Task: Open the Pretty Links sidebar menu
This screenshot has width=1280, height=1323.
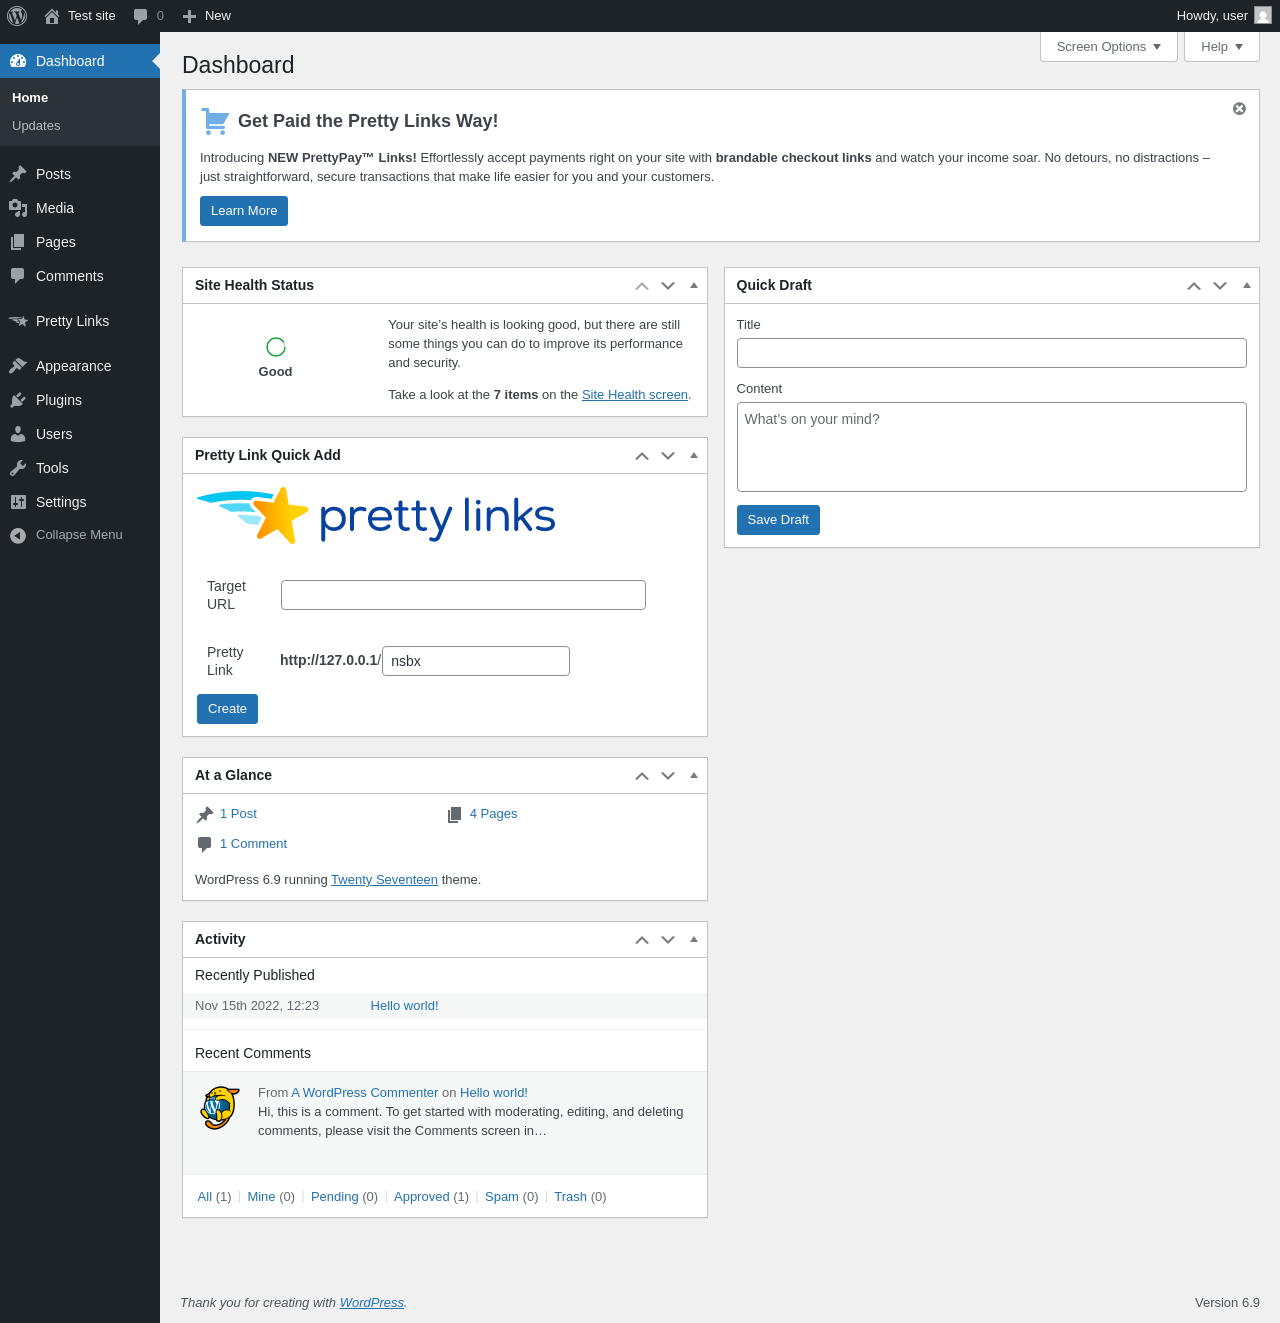Action: tap(72, 321)
